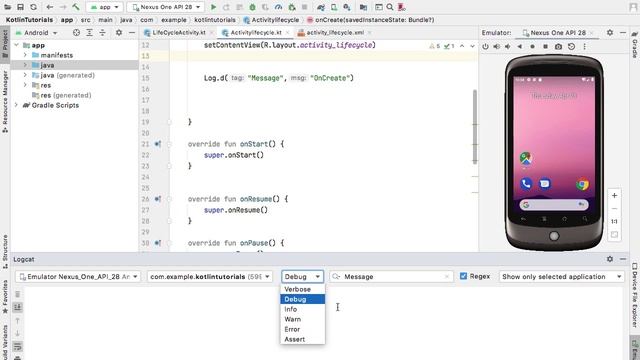Open the com.example.kotlintutorials process dropdown
Image resolution: width=640 pixels, height=360 pixels.
click(210, 276)
